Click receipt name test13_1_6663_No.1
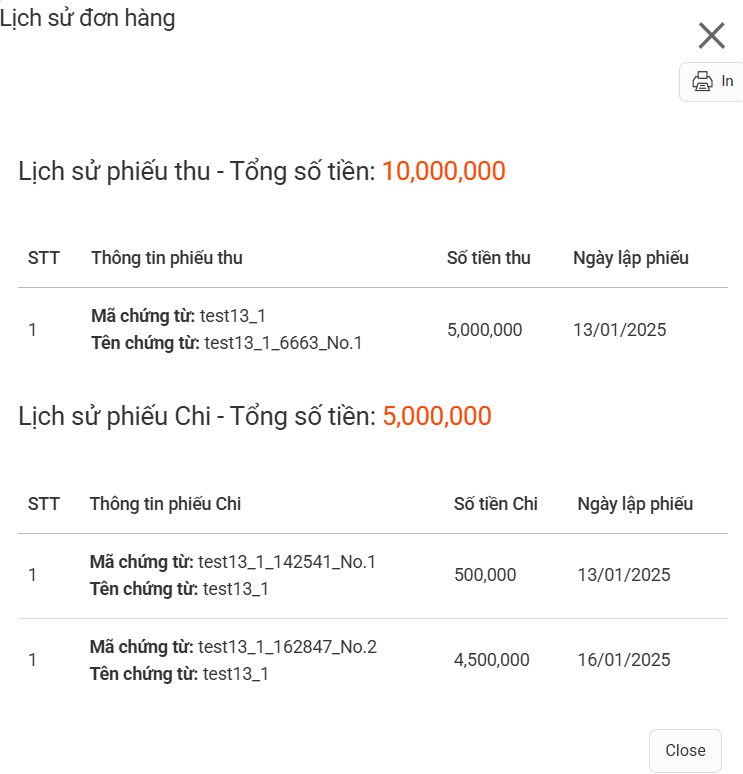The height and width of the screenshot is (774, 743). pos(283,343)
